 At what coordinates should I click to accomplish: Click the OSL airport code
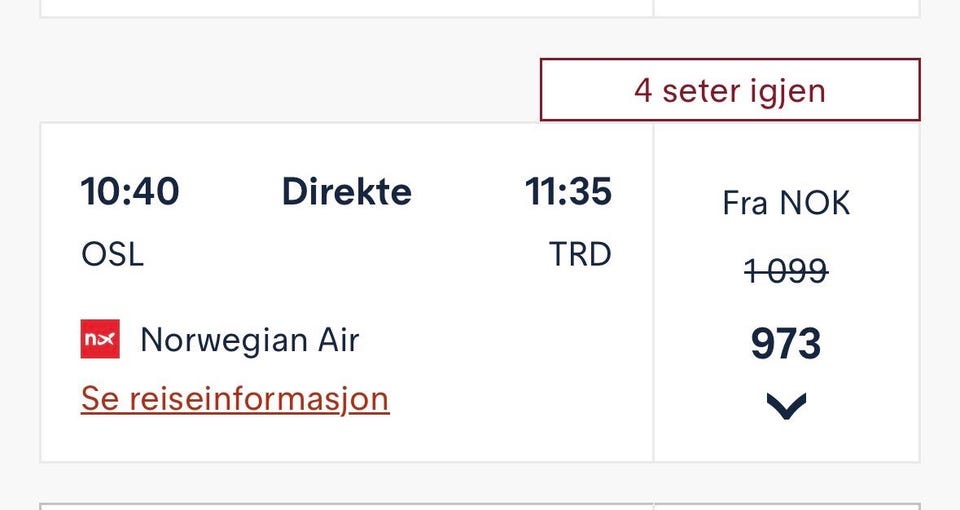tap(113, 254)
